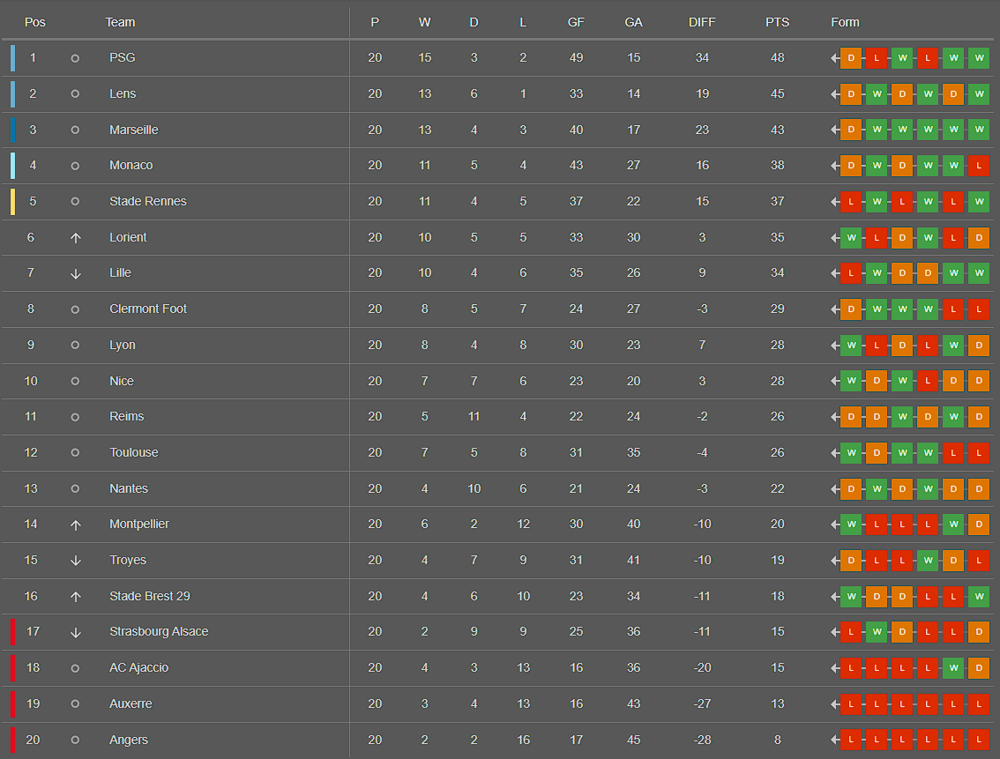Click Lorient's up arrow position indicator
Viewport: 1000px width, 759px height.
pos(75,237)
